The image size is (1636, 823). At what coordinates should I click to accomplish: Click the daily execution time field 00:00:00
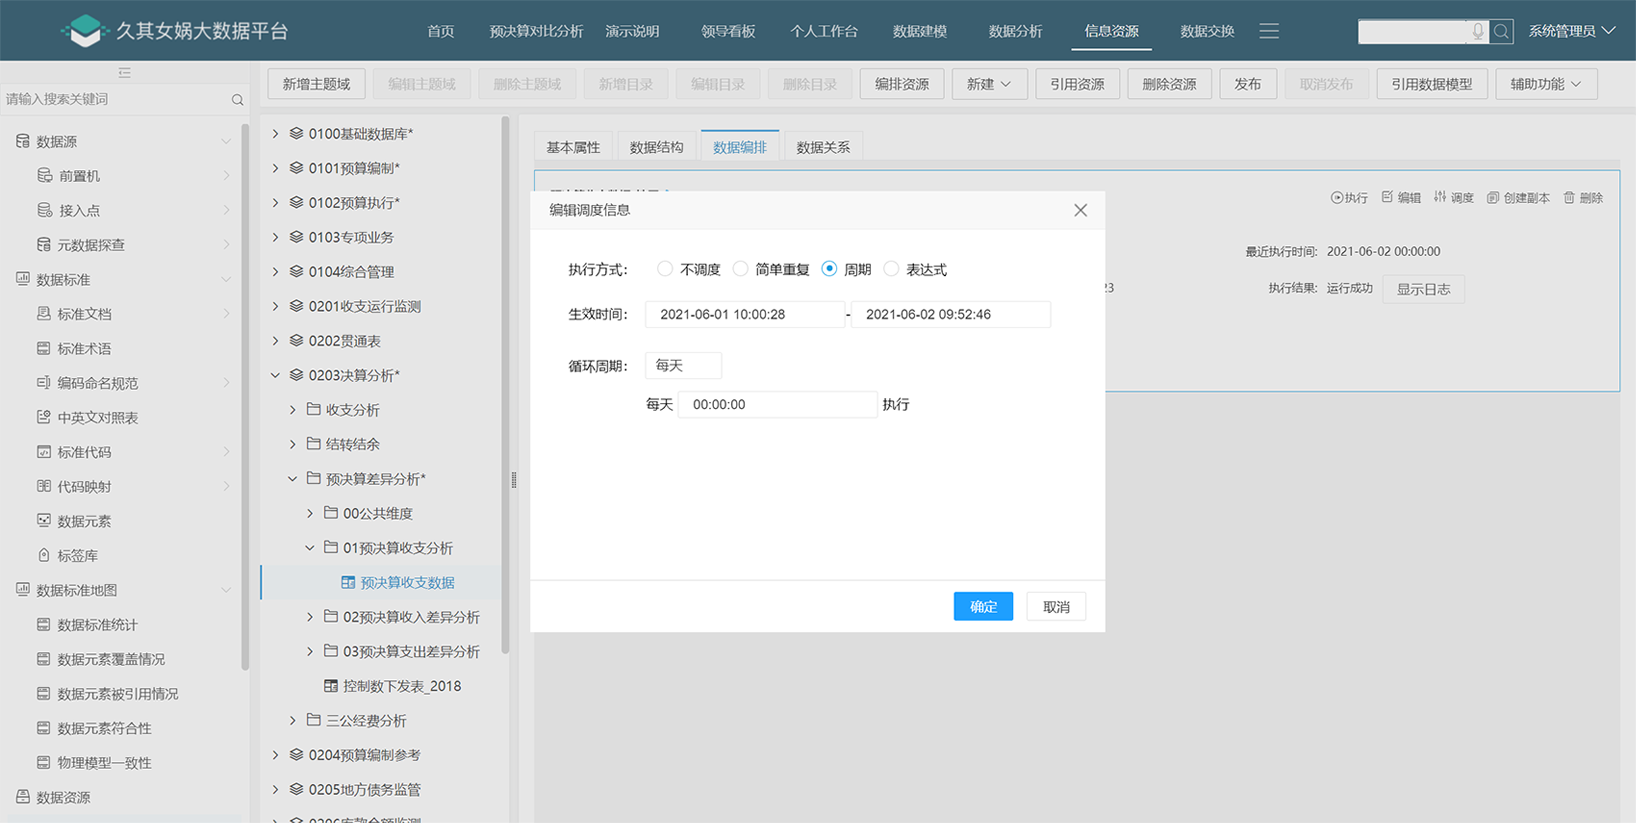[x=777, y=405]
